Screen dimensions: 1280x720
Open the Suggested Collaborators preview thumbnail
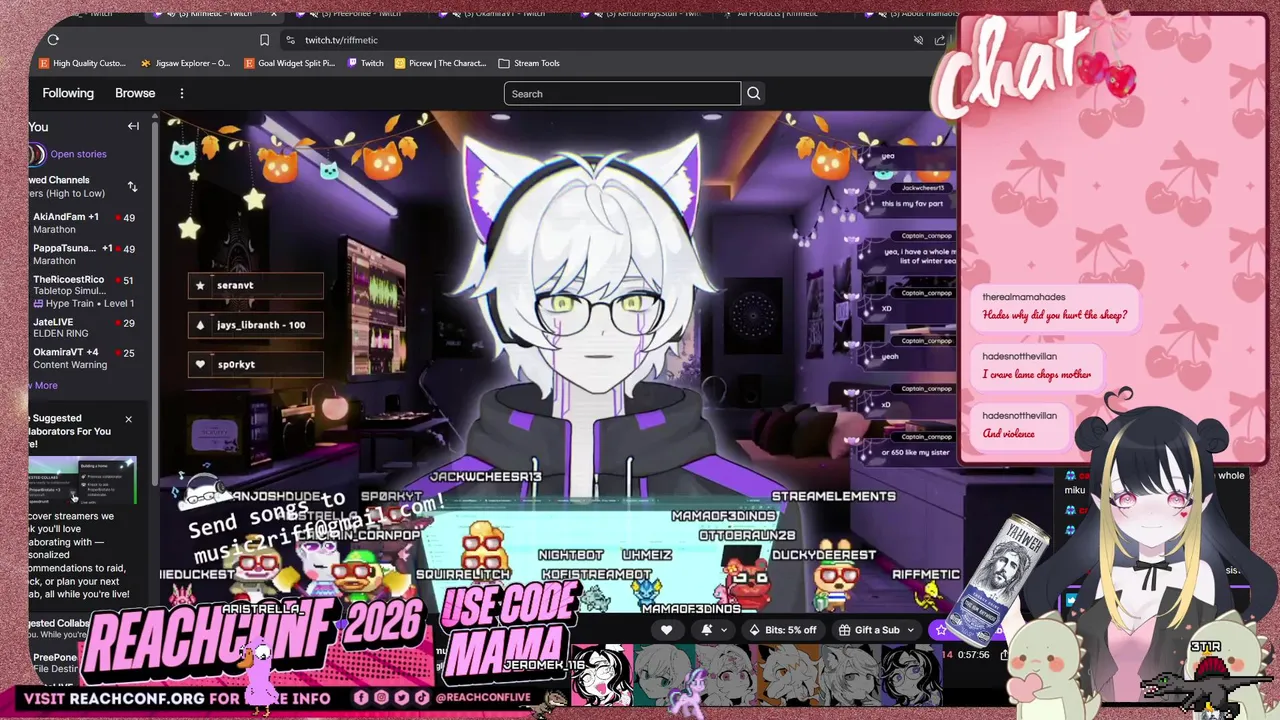(x=82, y=481)
